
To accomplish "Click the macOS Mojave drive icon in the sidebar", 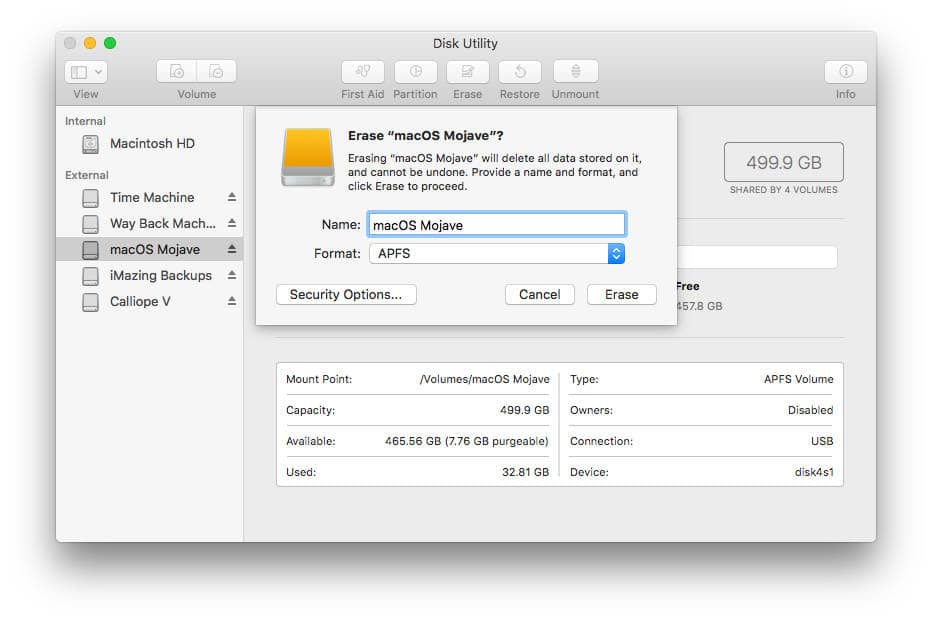I will [x=90, y=250].
